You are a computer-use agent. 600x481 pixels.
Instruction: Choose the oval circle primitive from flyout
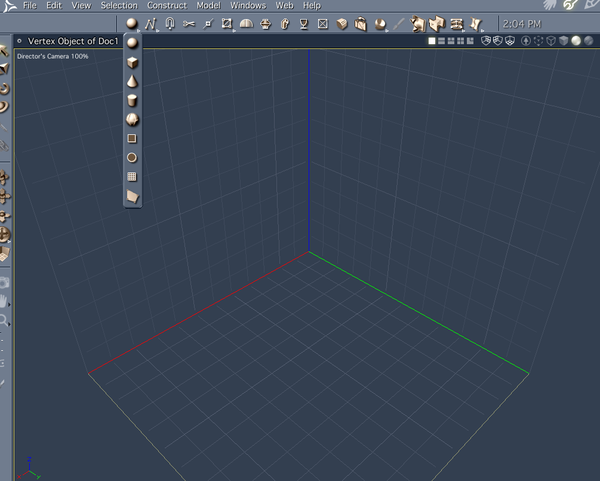(x=132, y=157)
